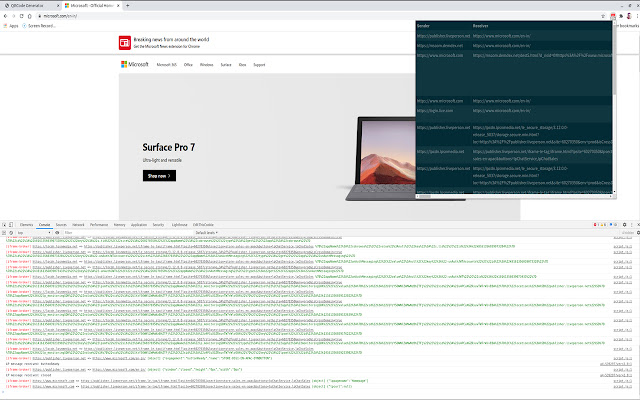This screenshot has height=400, width=640.
Task: Click the red error count indicator in DevTools
Action: pos(596,225)
